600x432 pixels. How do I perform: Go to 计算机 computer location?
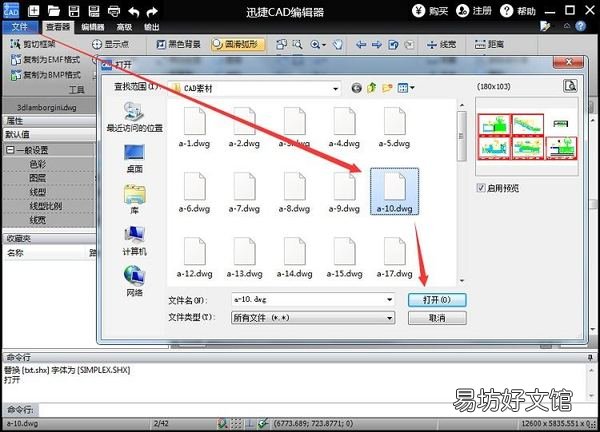pyautogui.click(x=134, y=241)
